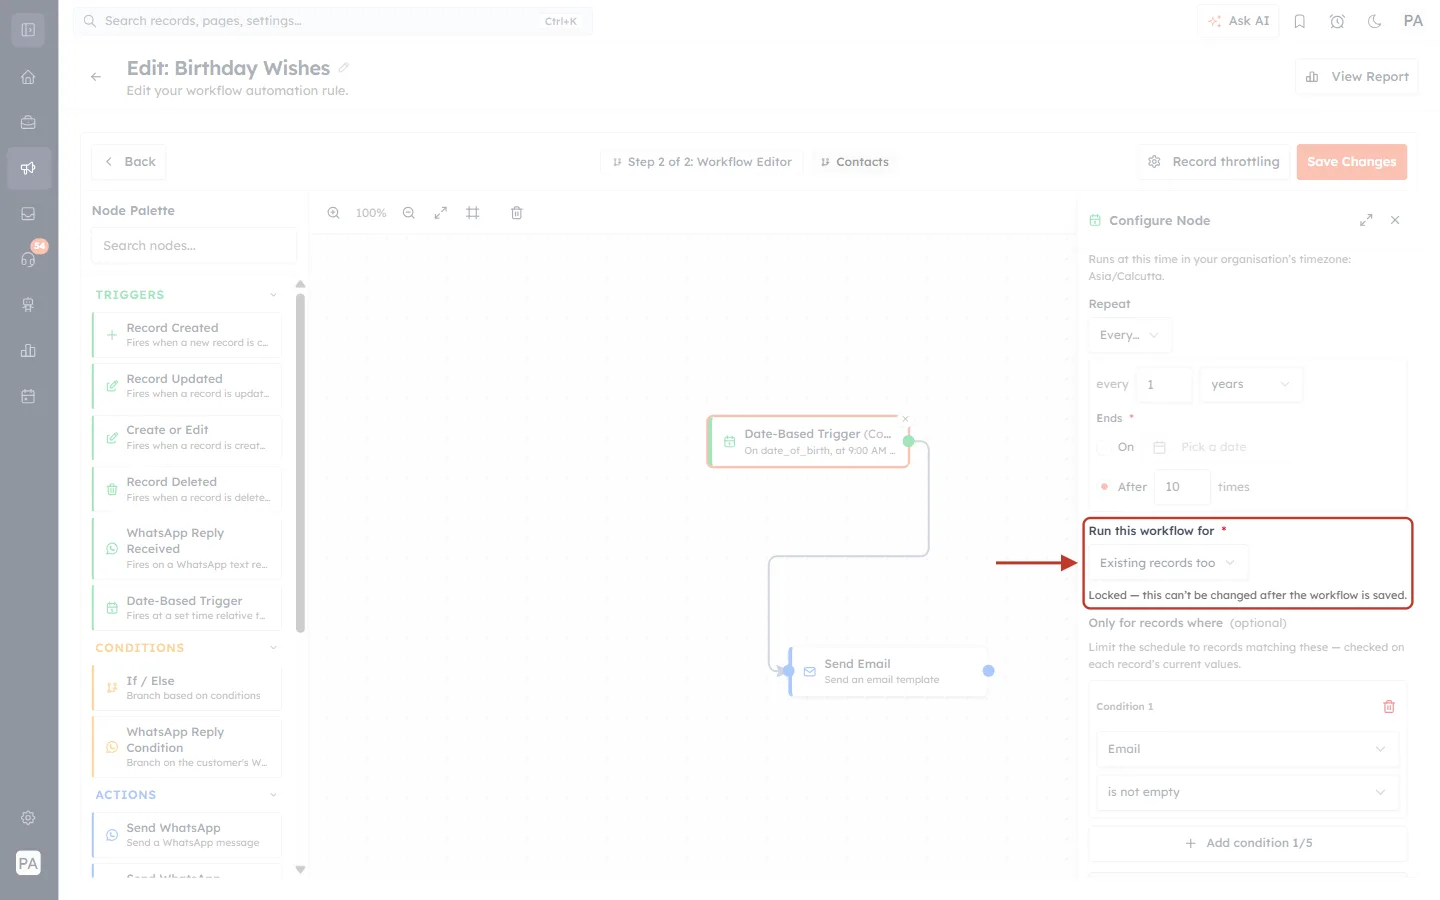Screen dimensions: 1440x900
Task: Focus the global search records field
Action: point(333,21)
